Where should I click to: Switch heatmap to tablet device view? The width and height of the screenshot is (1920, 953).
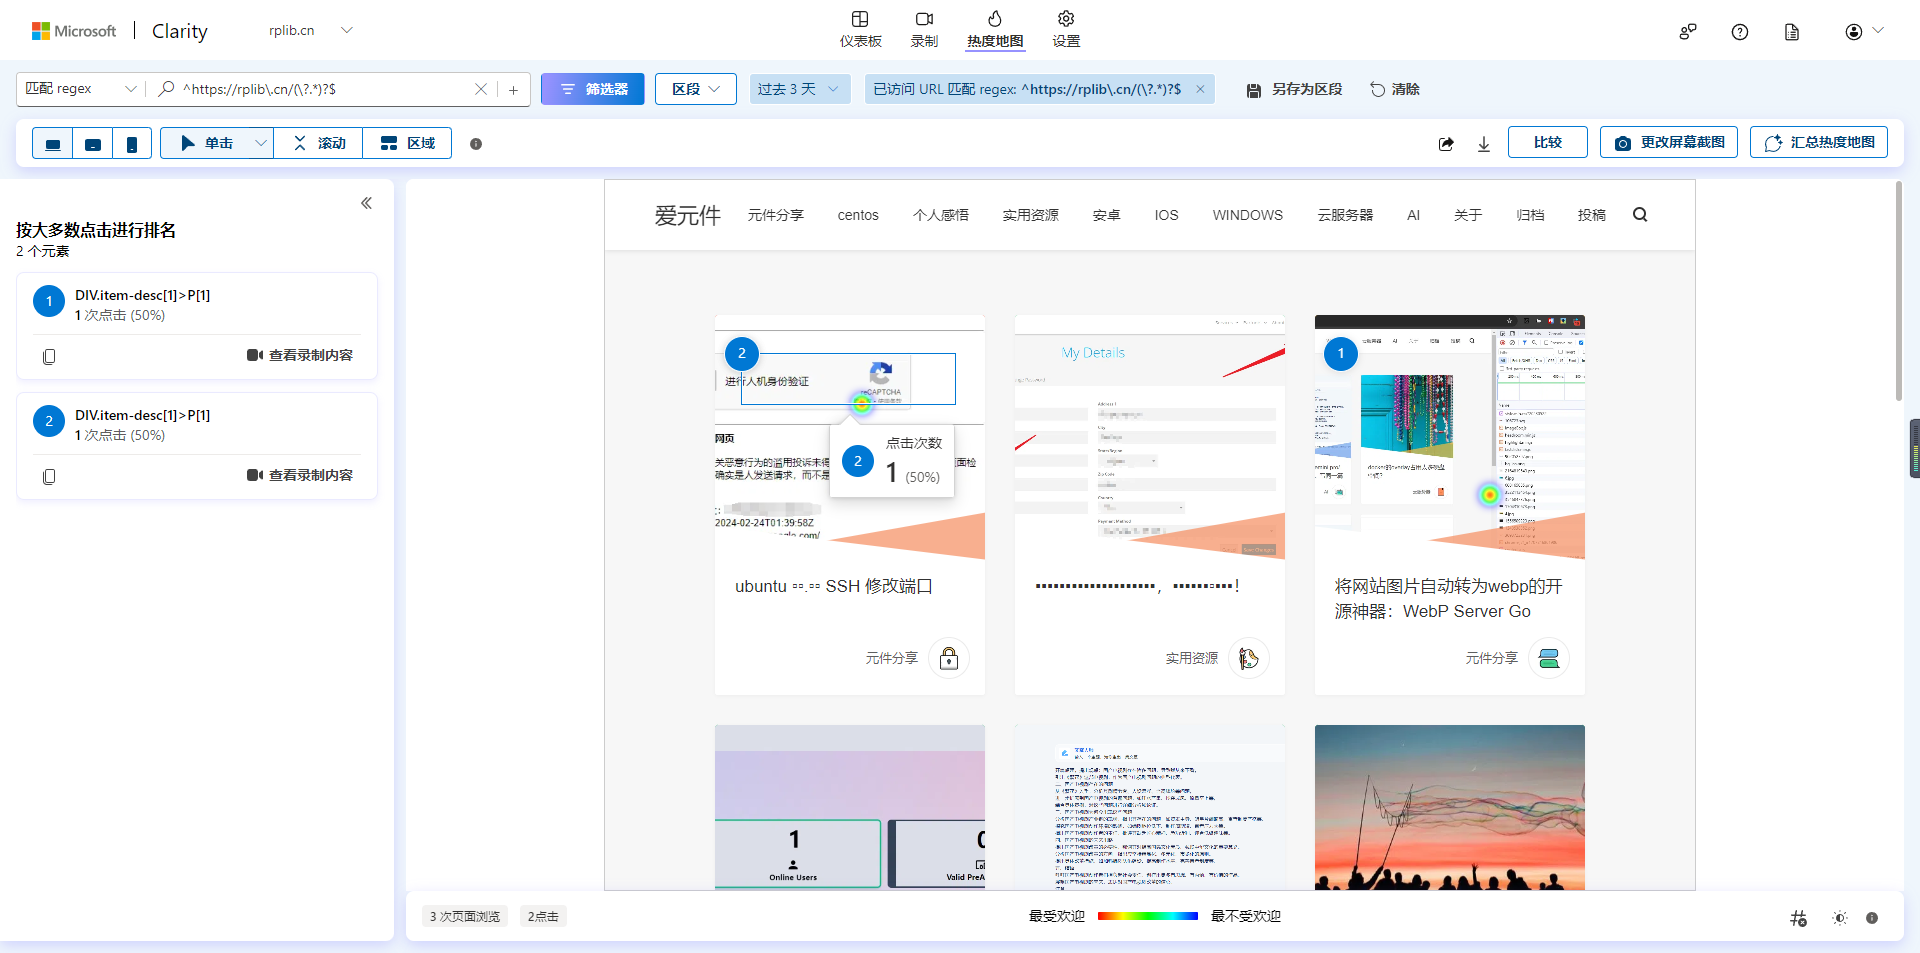pyautogui.click(x=93, y=144)
